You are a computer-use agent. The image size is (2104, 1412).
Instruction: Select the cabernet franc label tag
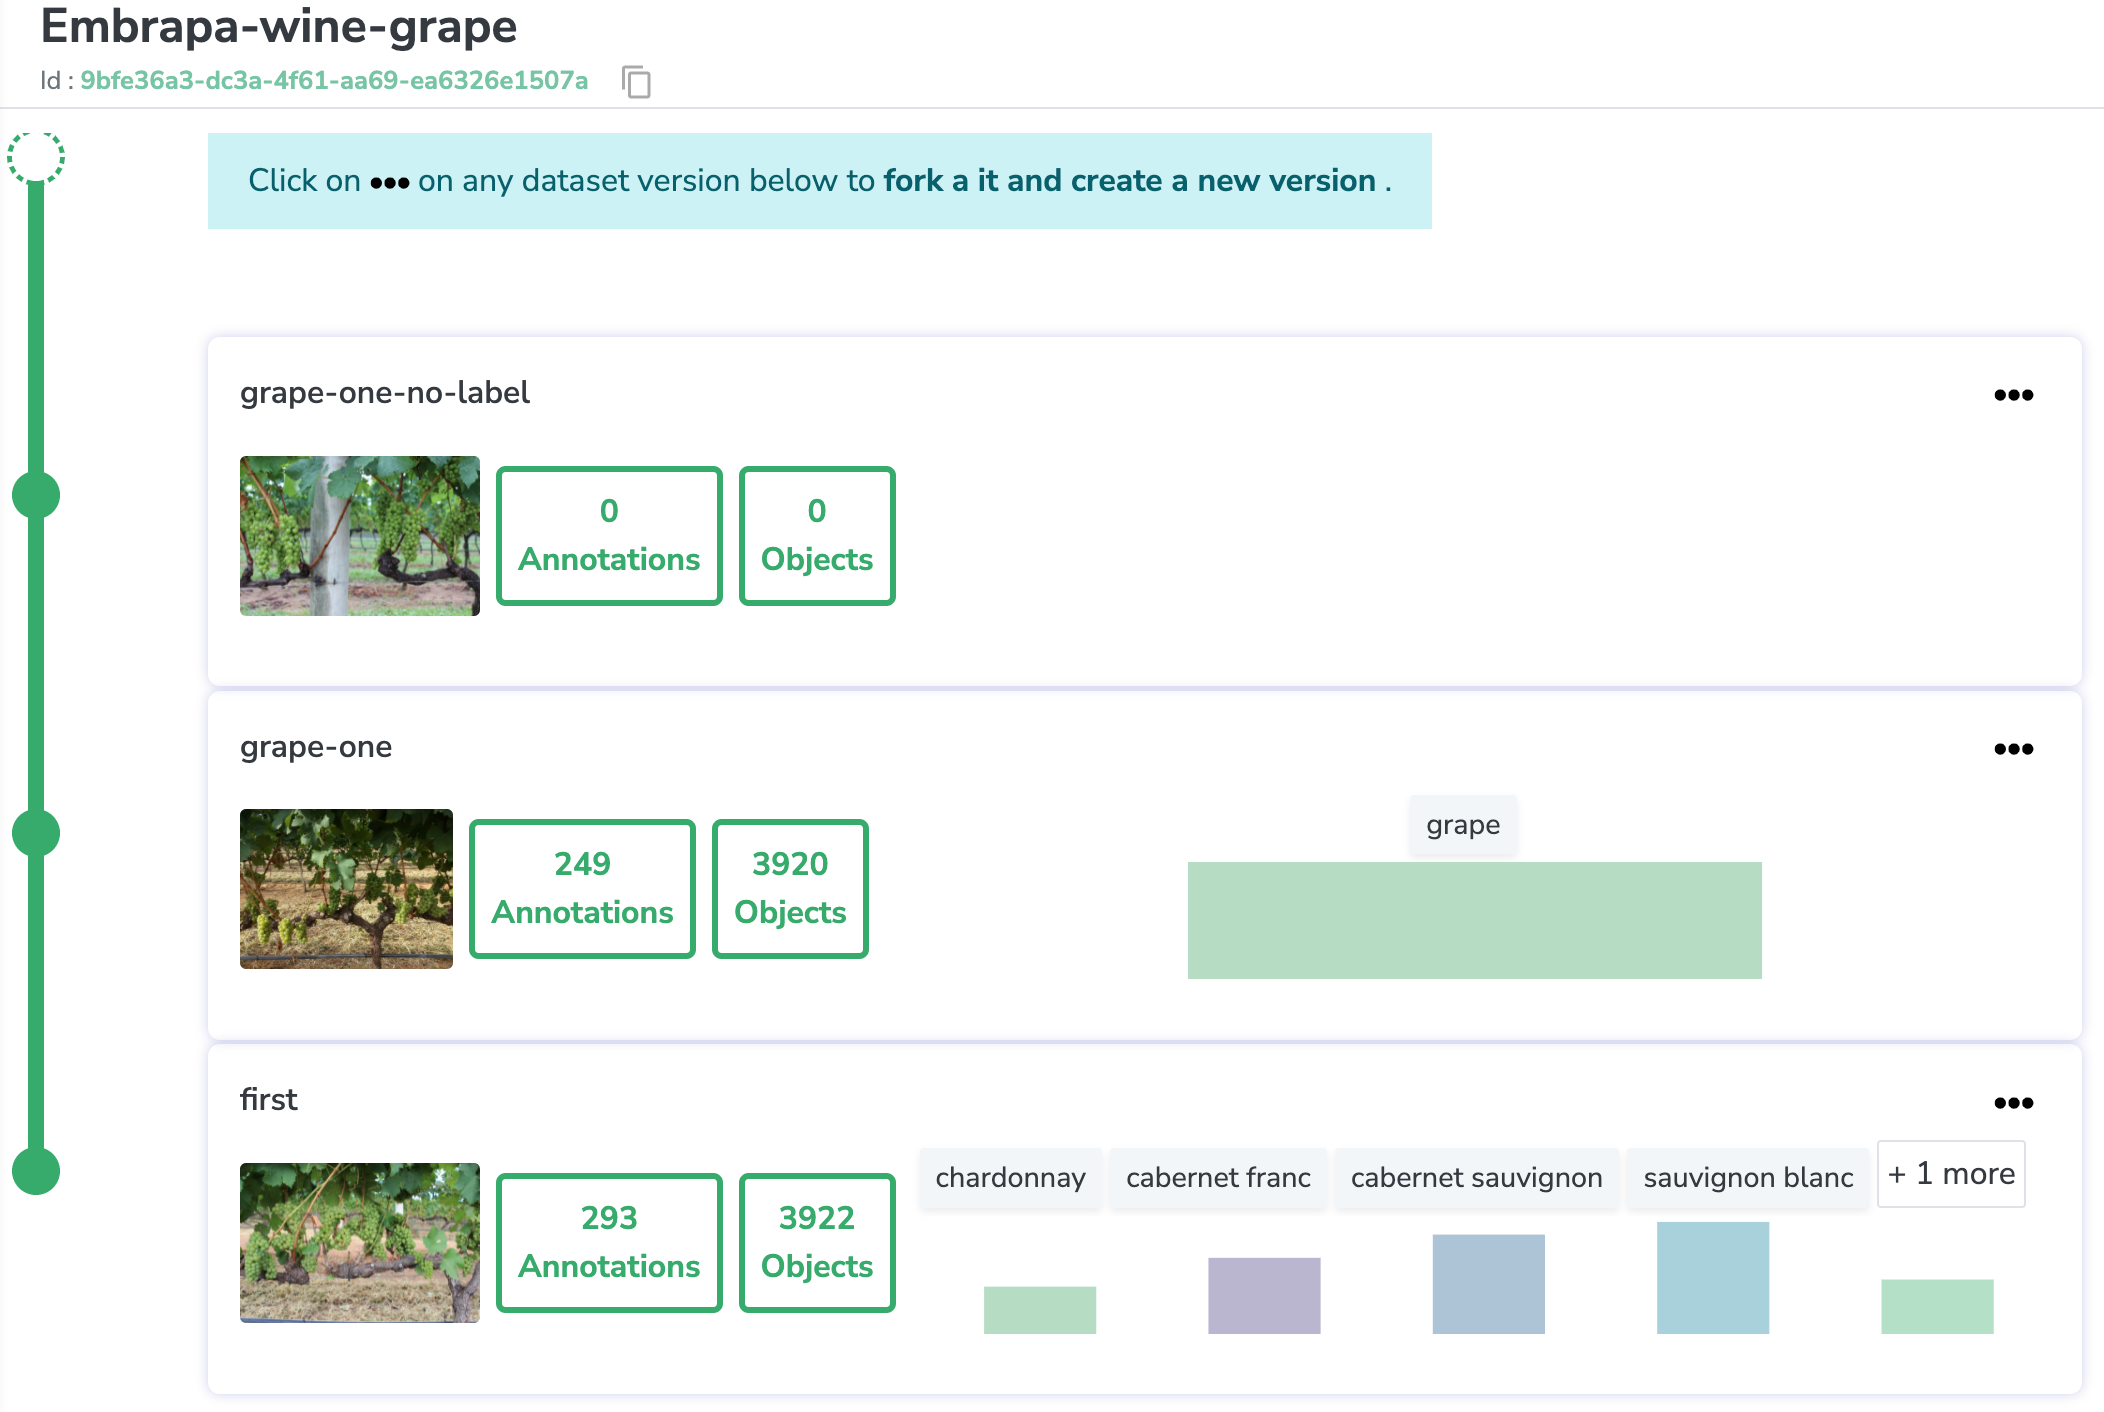pyautogui.click(x=1218, y=1178)
